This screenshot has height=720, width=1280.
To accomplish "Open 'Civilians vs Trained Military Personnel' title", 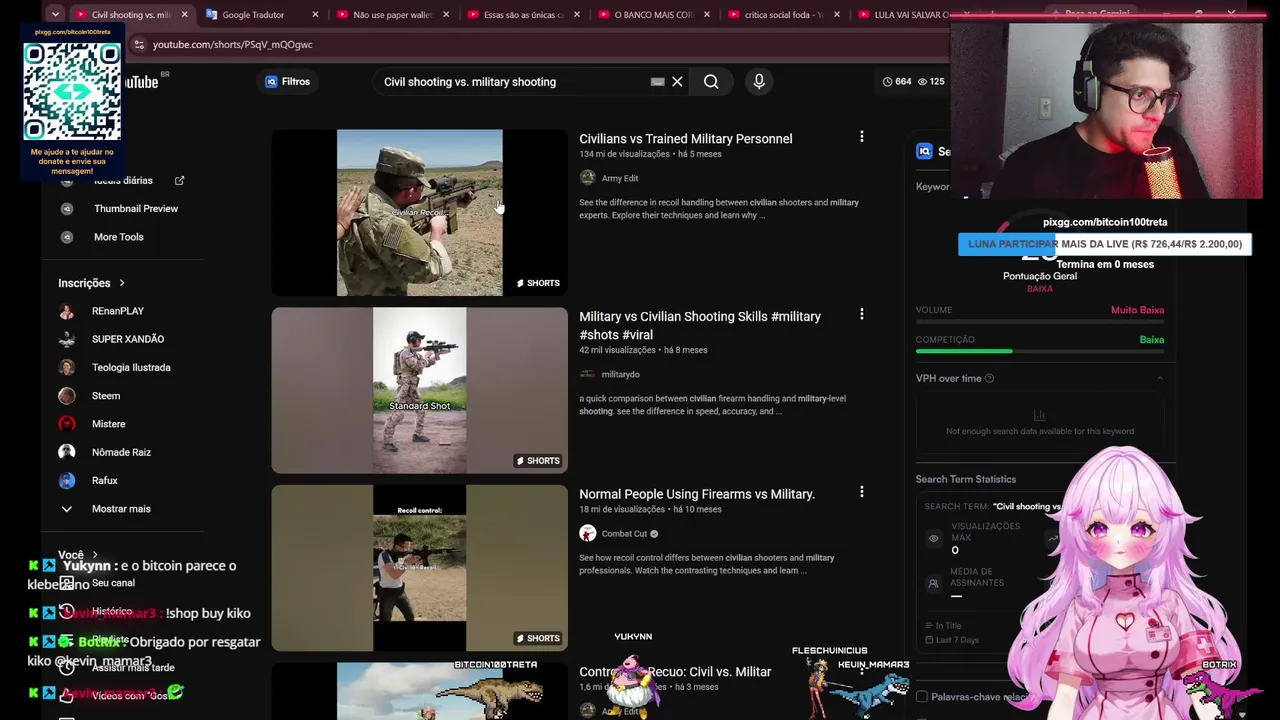I will (x=686, y=139).
